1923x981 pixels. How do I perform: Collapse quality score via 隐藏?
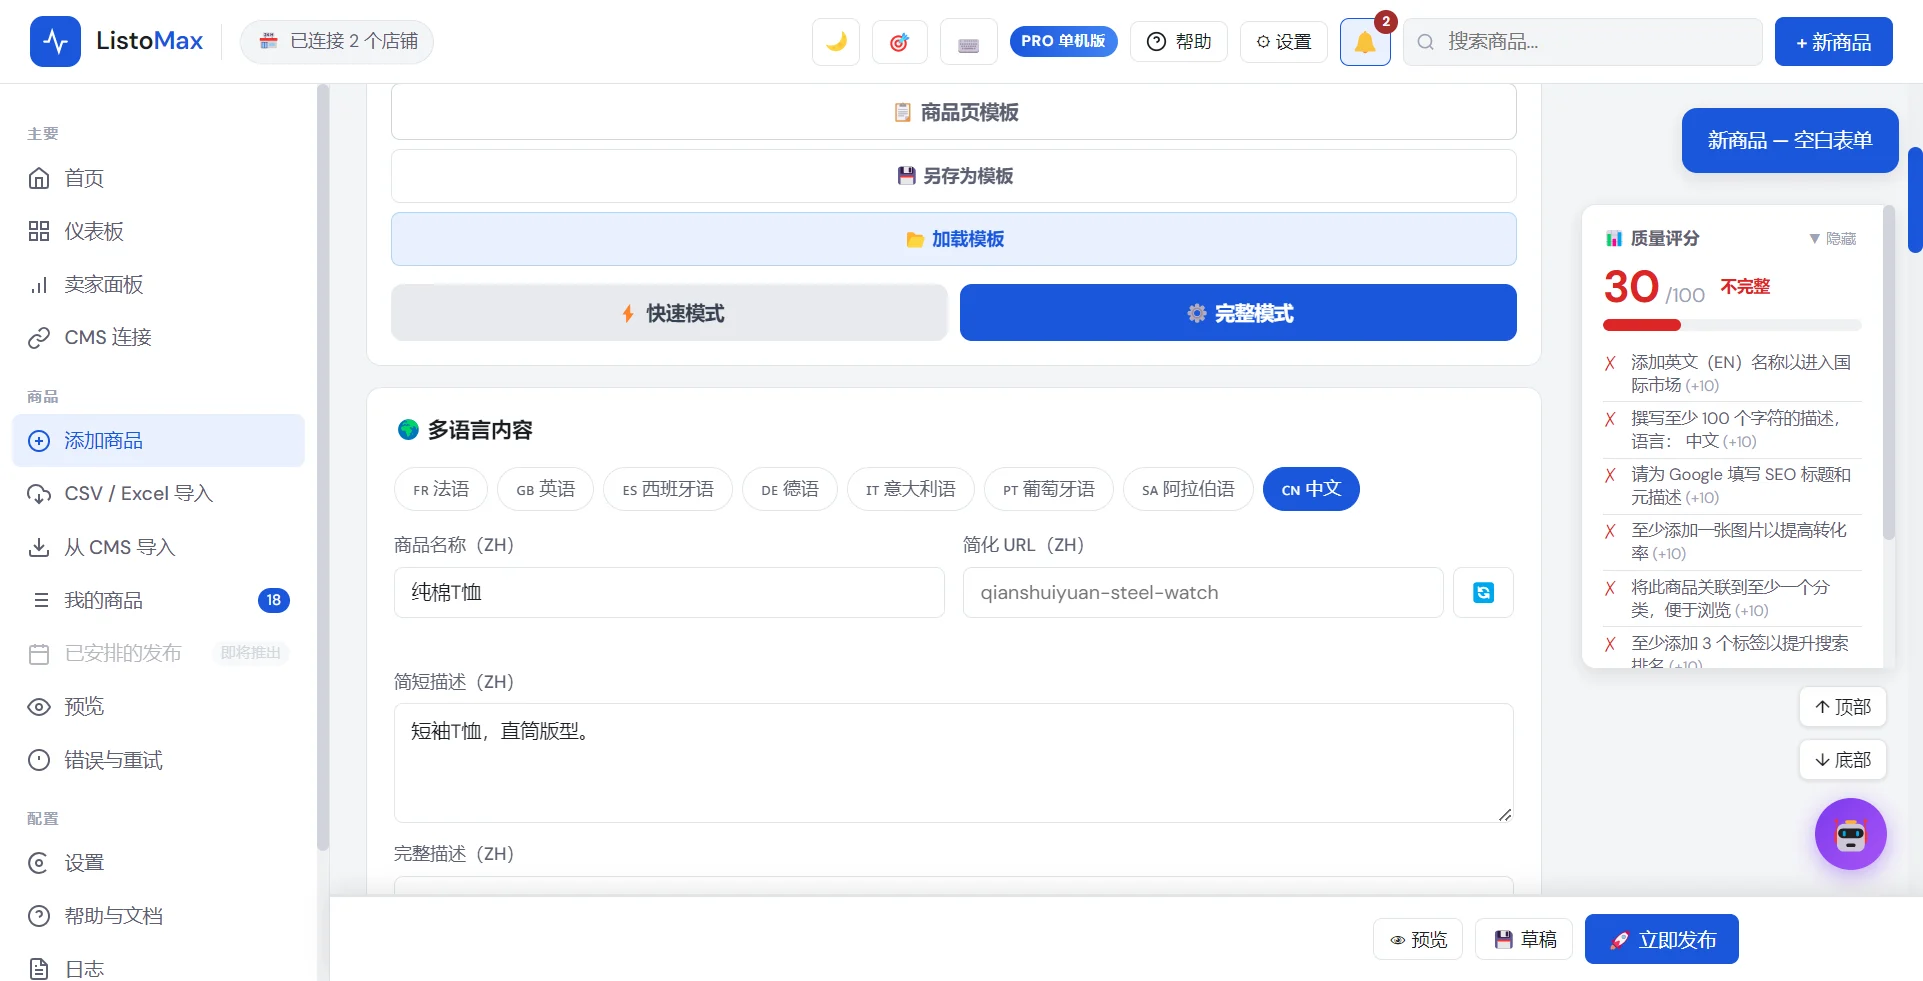(x=1833, y=238)
